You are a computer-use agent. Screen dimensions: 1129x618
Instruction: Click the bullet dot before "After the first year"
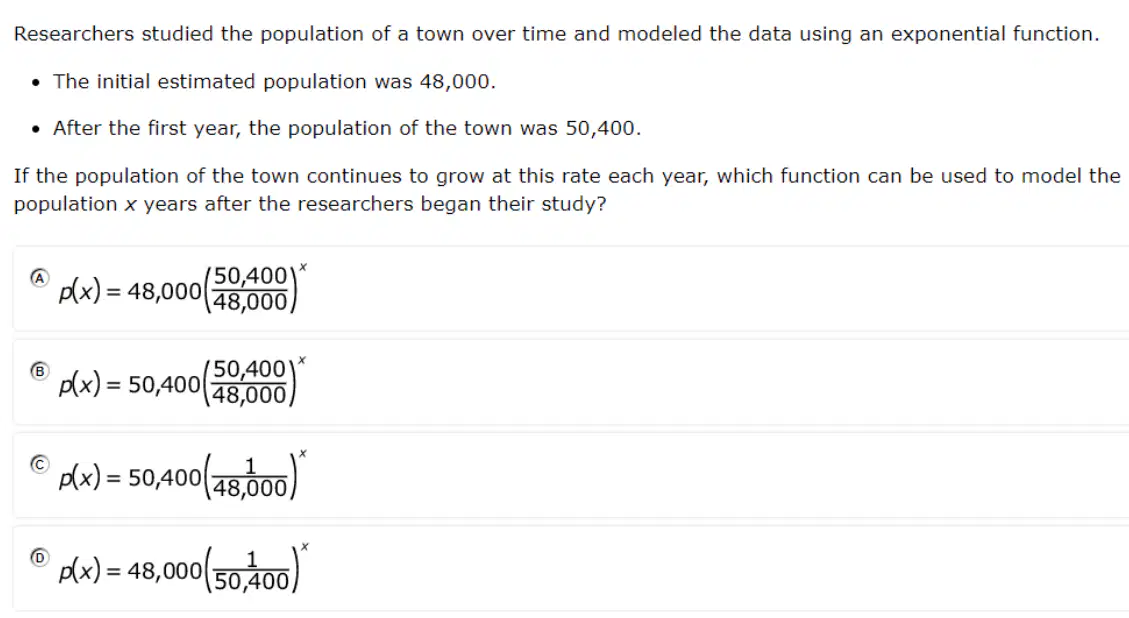tap(35, 130)
